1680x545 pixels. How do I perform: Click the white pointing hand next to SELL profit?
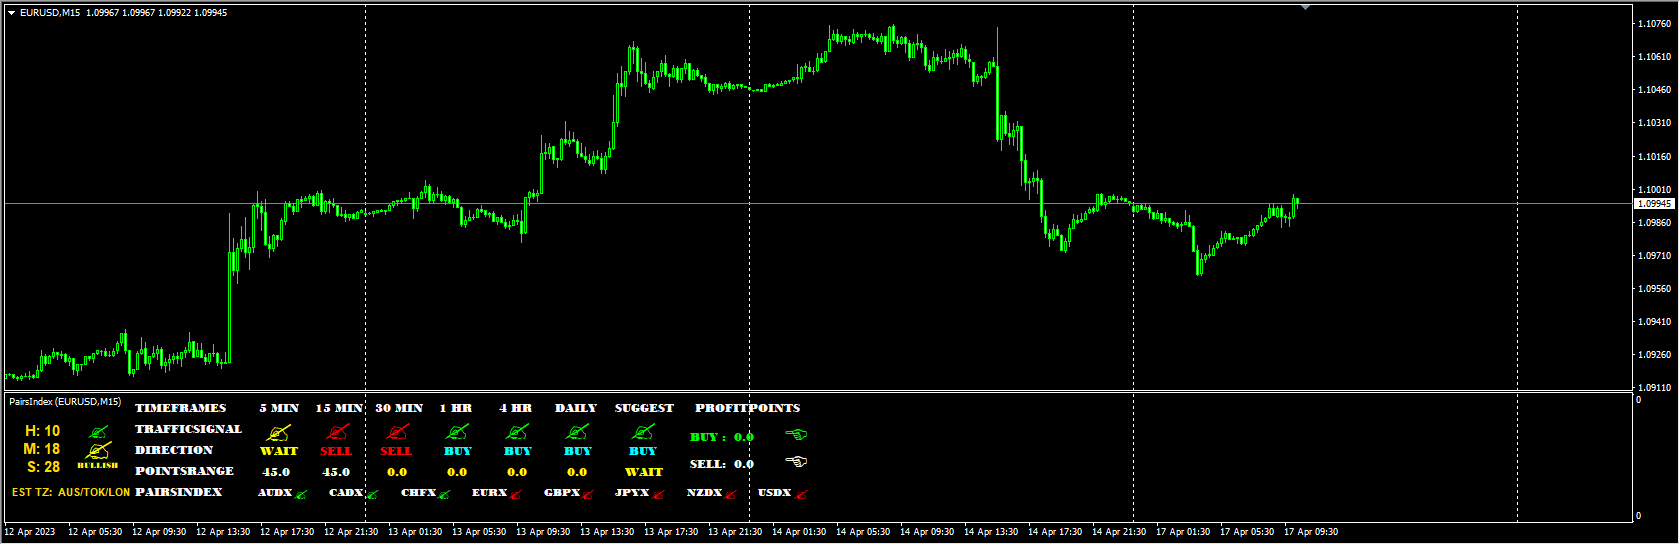tap(796, 462)
